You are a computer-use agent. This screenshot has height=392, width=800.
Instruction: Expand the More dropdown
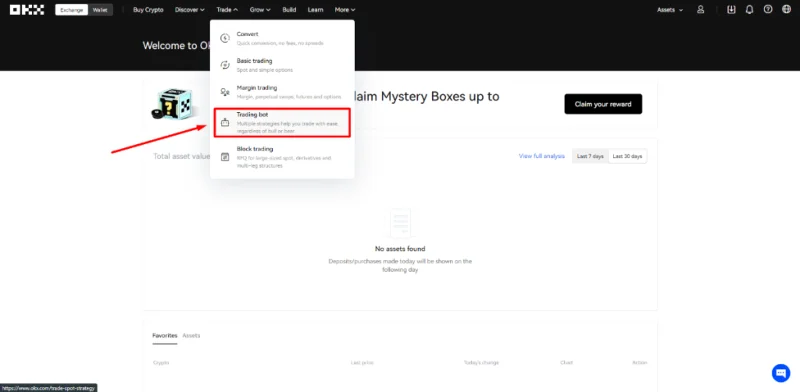(x=345, y=10)
